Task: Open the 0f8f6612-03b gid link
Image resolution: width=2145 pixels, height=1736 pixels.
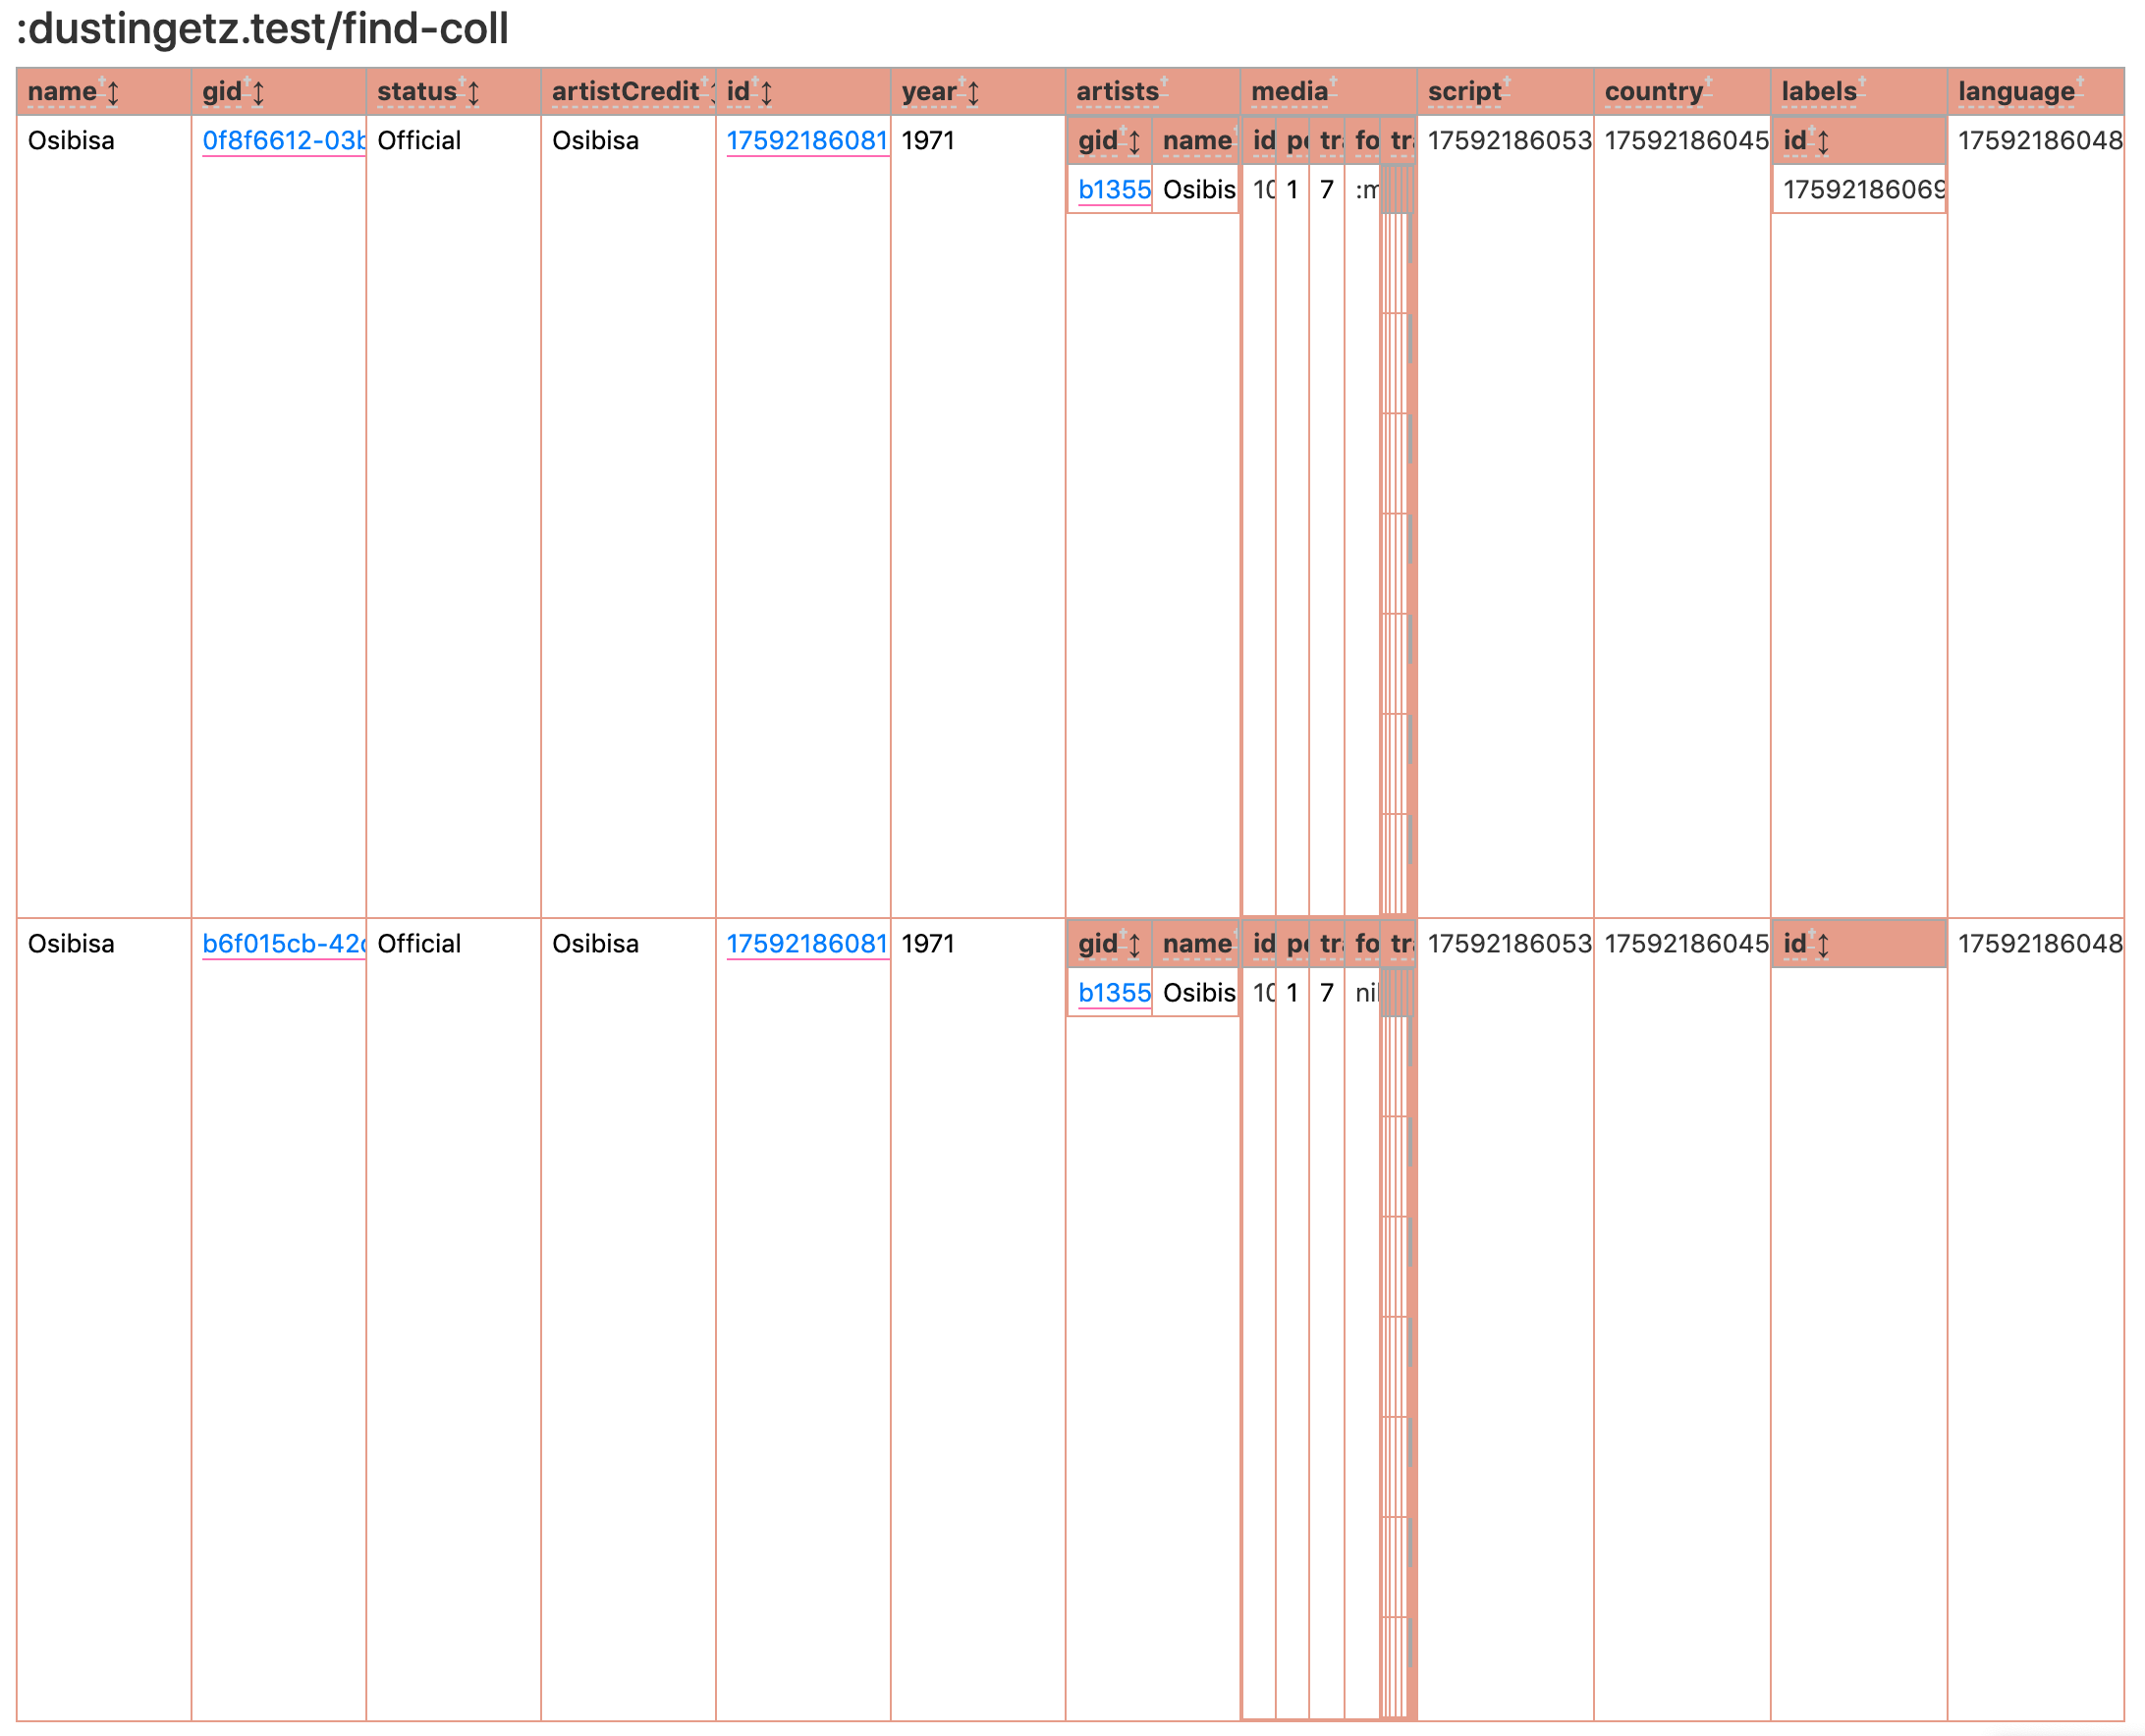Action: 283,141
